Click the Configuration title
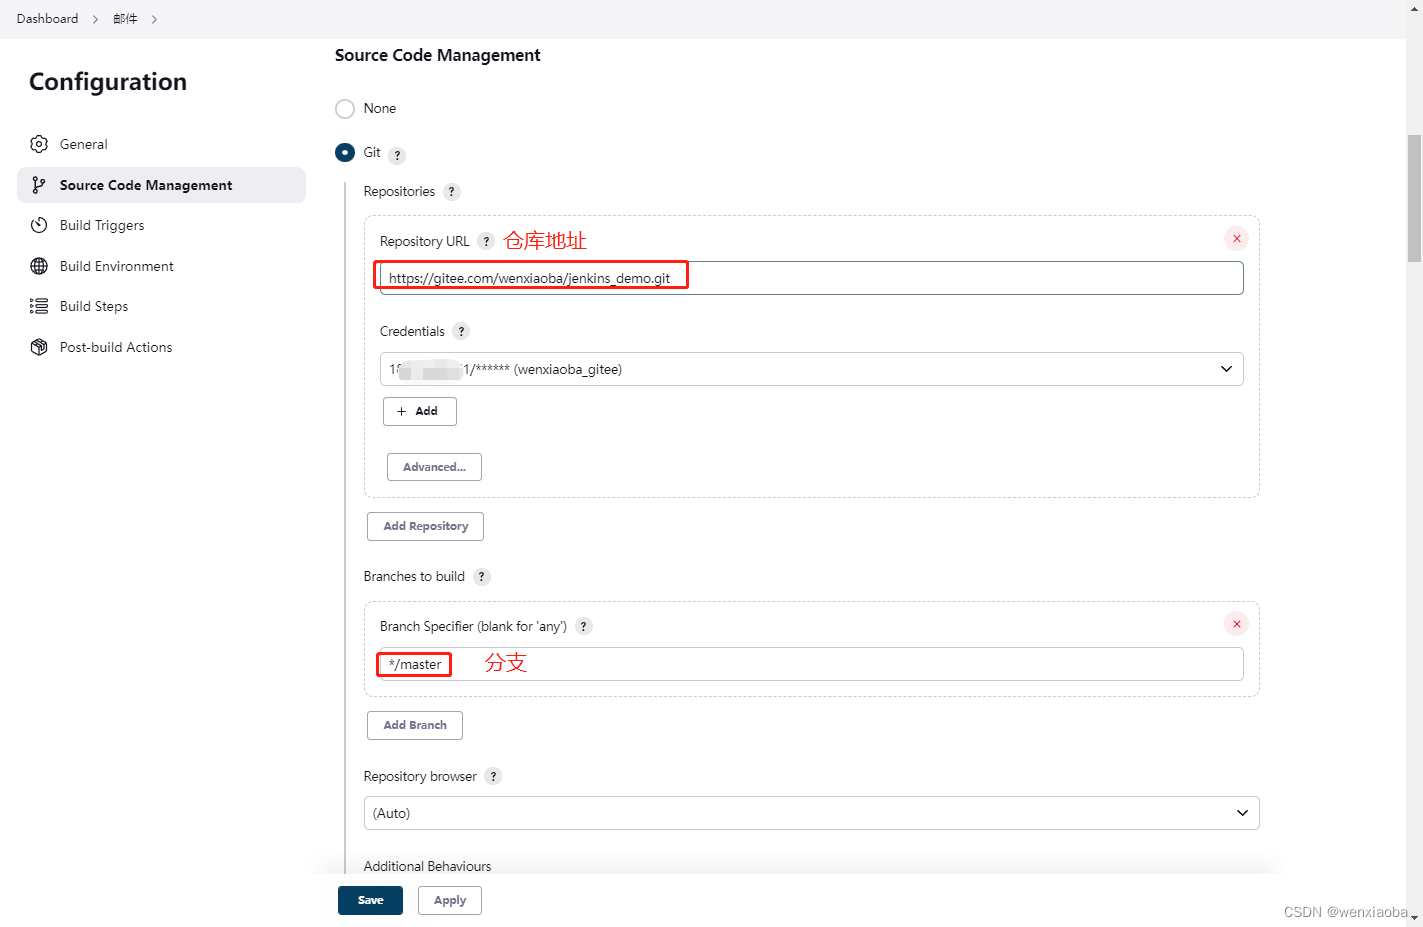Viewport: 1423px width, 927px height. click(x=108, y=82)
